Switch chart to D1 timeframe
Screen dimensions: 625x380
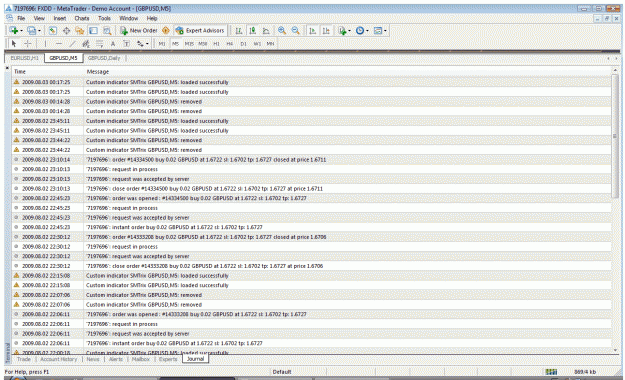[244, 44]
